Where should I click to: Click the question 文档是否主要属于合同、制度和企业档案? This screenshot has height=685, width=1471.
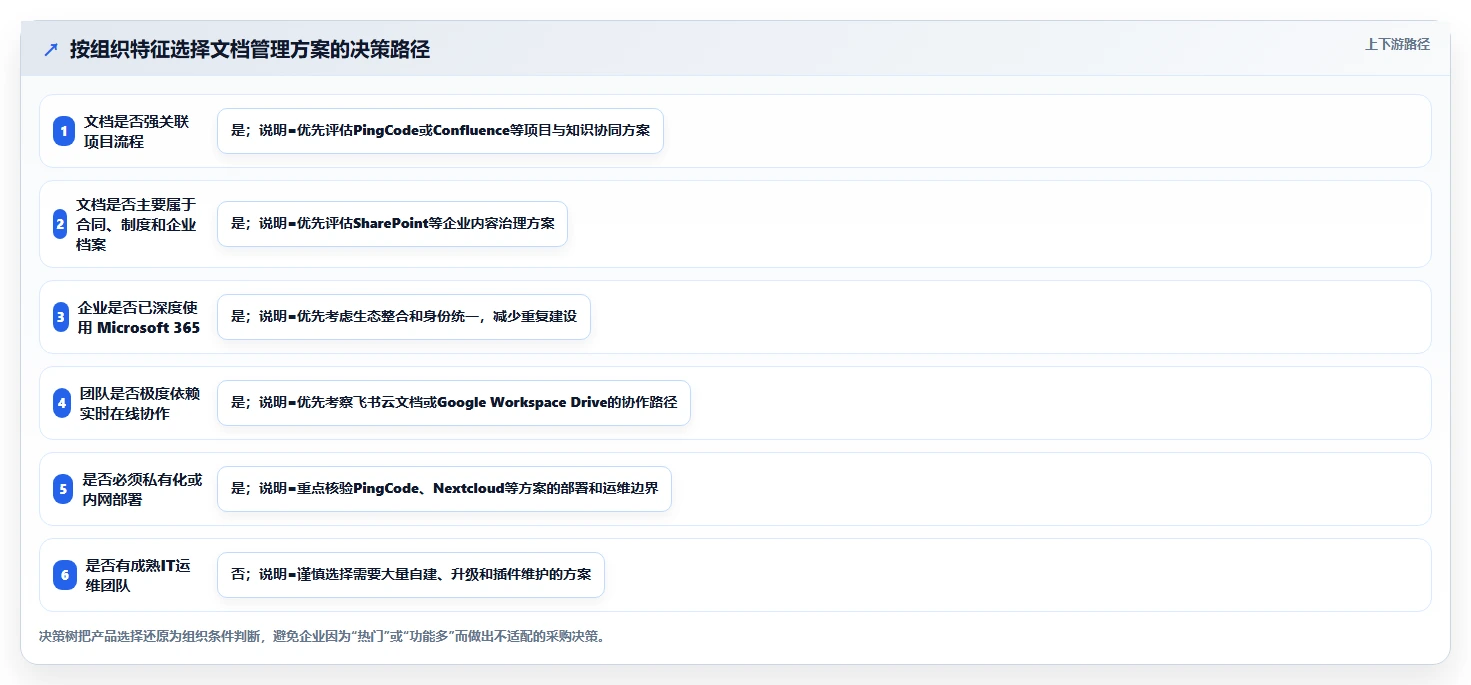[x=136, y=224]
